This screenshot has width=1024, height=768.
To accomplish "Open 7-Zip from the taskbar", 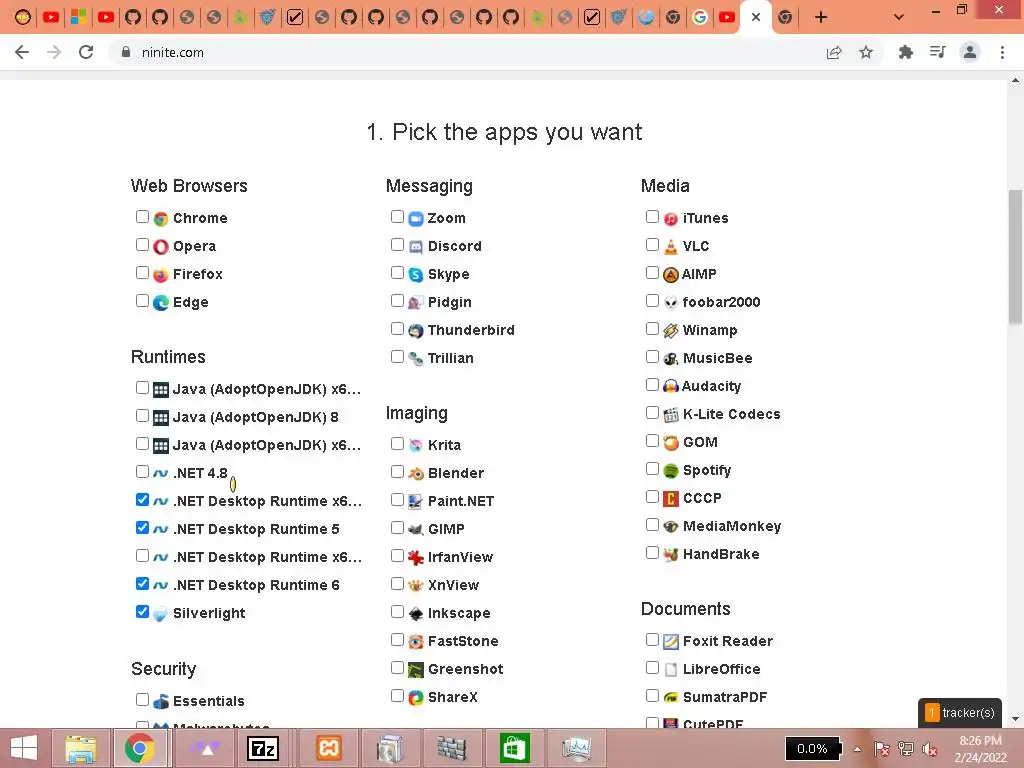I will pos(263,748).
